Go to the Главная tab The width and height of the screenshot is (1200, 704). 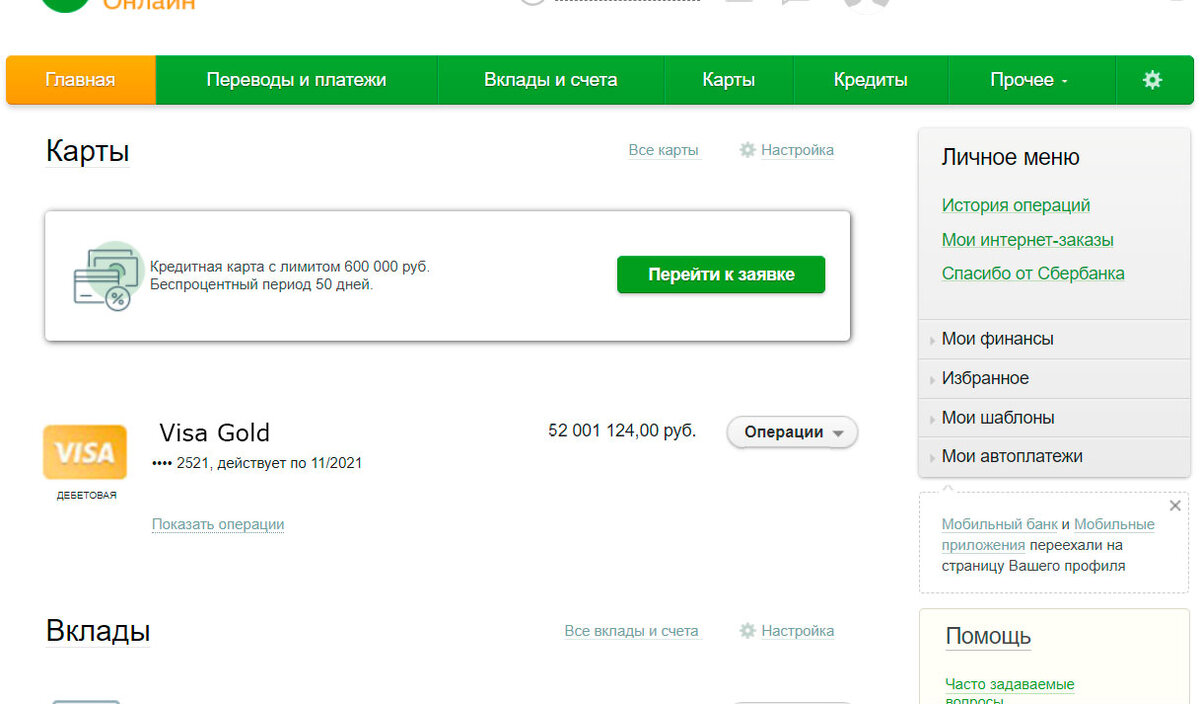coord(81,80)
